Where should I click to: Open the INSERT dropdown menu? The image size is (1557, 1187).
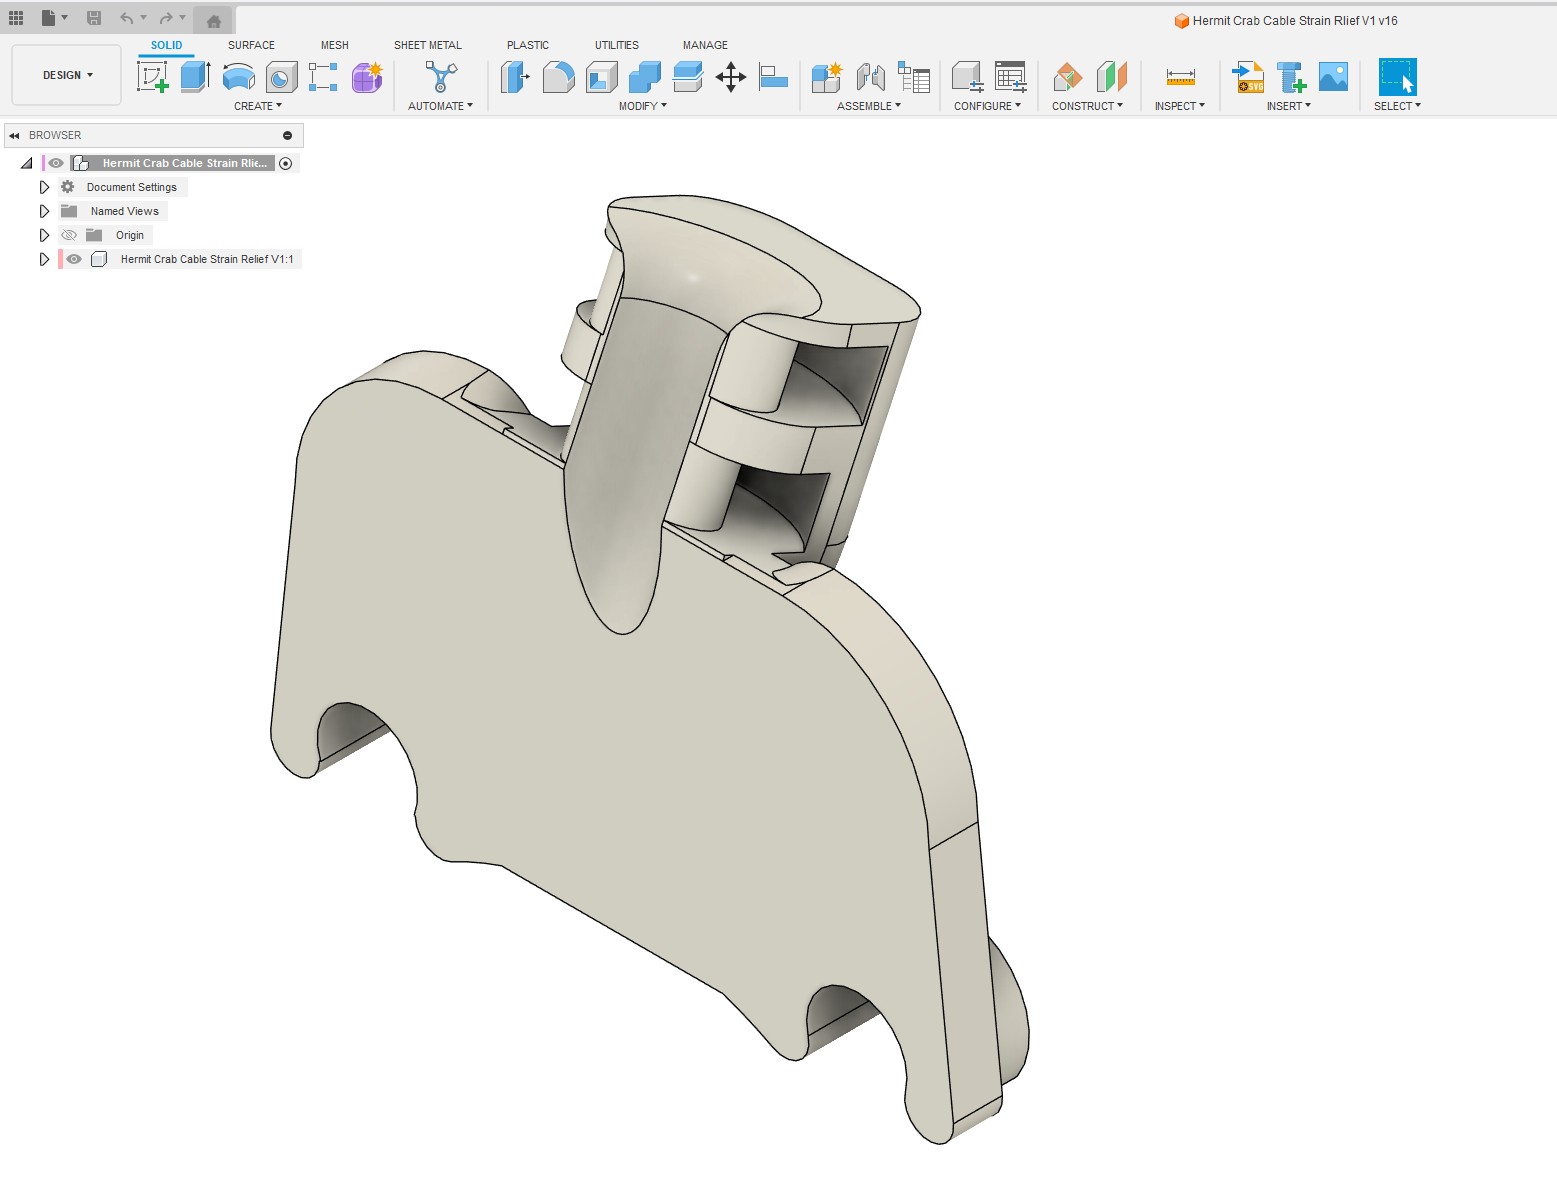pos(1289,106)
